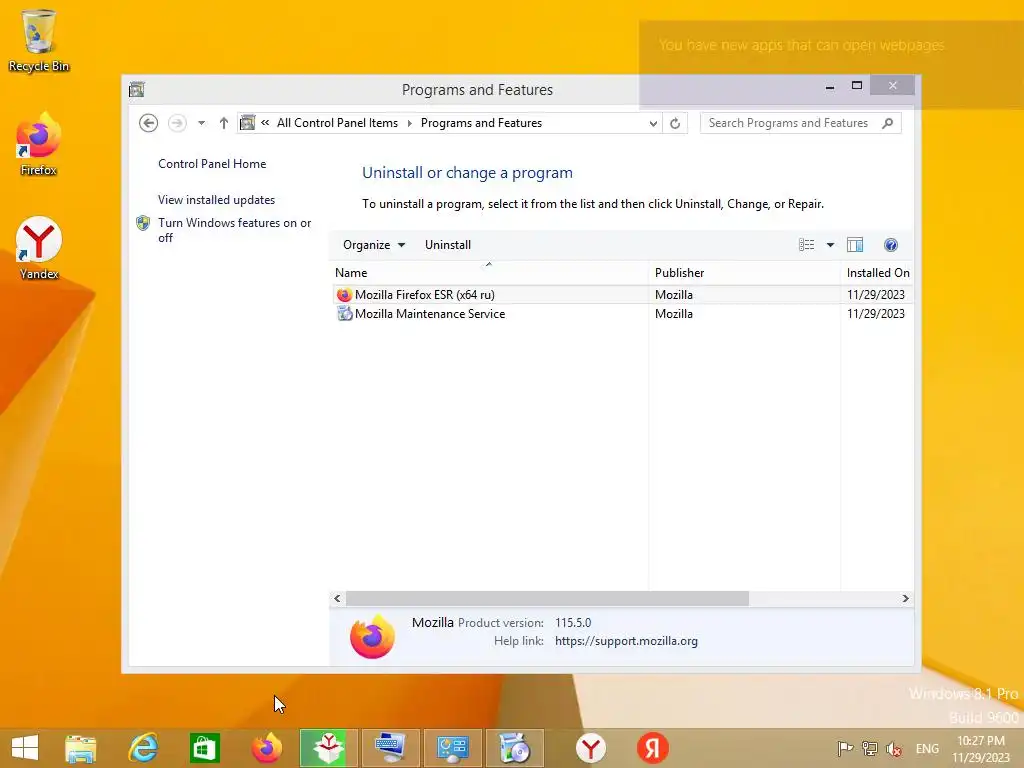Click the All Control Panel Items breadcrumb
Image resolution: width=1024 pixels, height=768 pixels.
pos(337,123)
